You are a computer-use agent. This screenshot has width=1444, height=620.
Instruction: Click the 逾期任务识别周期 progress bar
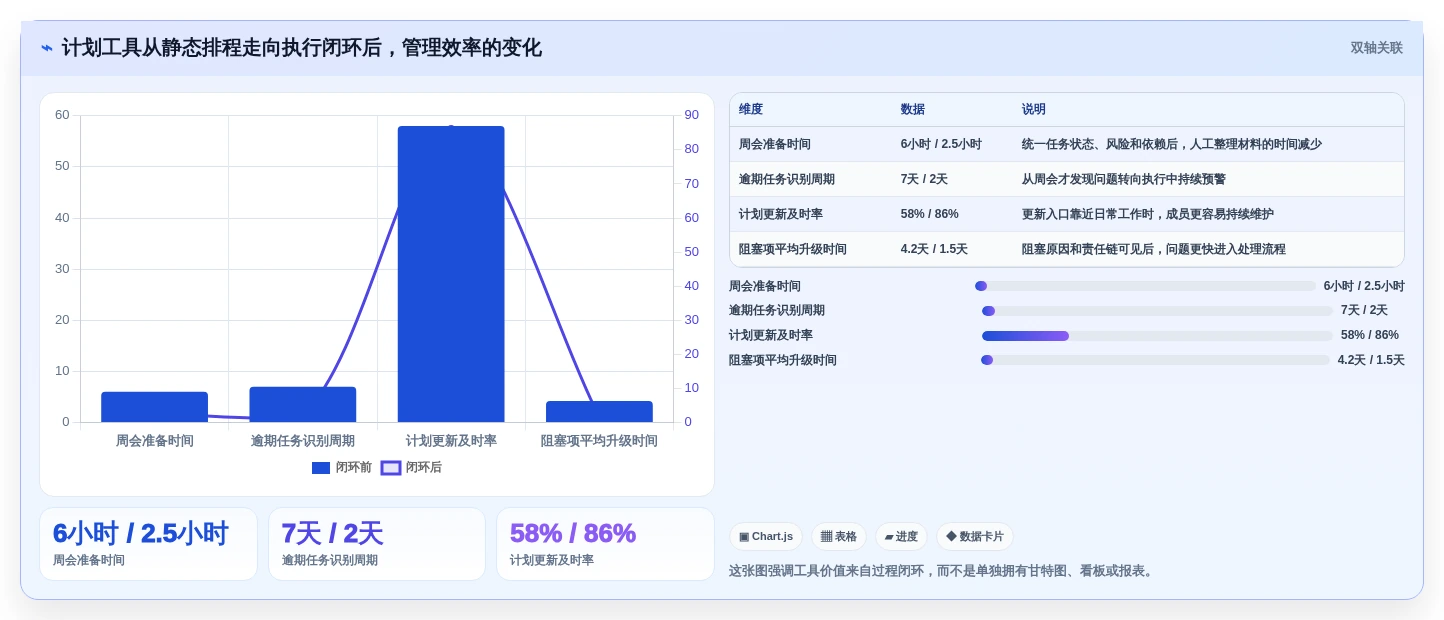(x=1157, y=311)
